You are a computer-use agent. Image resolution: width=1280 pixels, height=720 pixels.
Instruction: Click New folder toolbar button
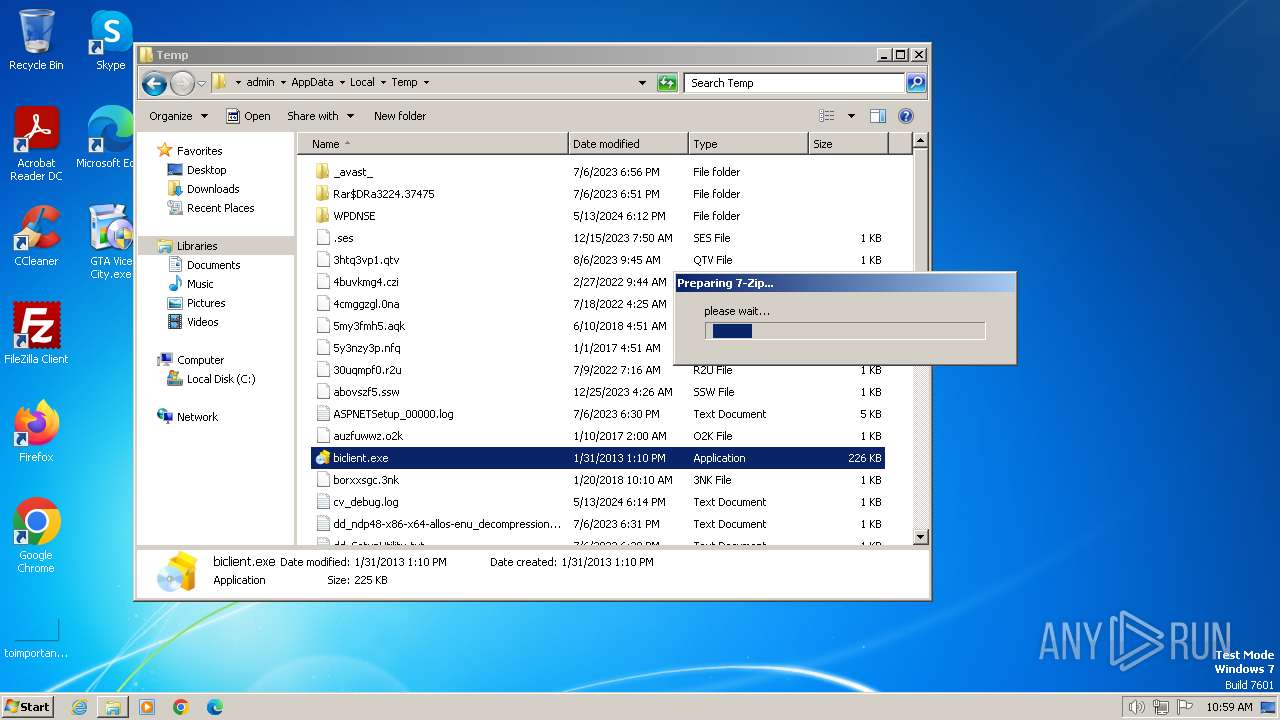400,116
